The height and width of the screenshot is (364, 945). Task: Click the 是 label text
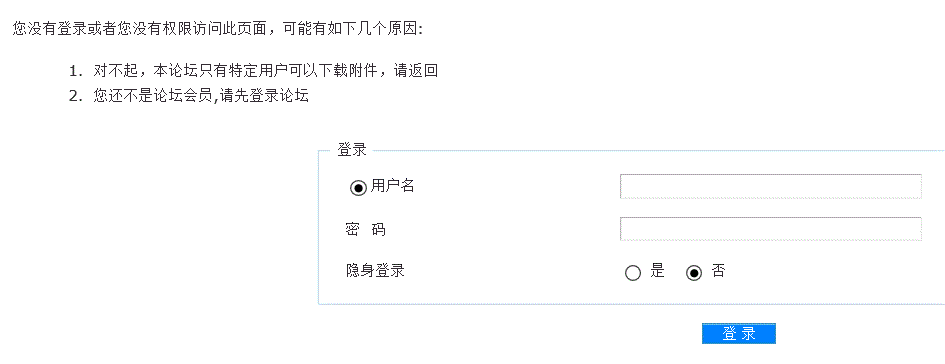pyautogui.click(x=658, y=271)
